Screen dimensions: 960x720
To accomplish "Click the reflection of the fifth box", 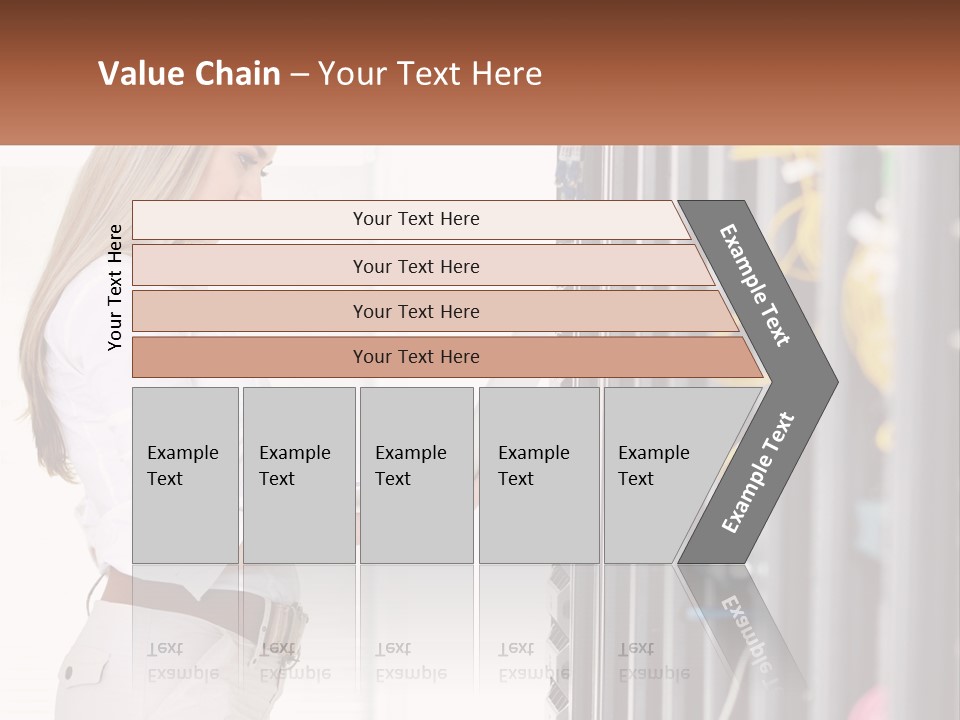I will pyautogui.click(x=650, y=640).
